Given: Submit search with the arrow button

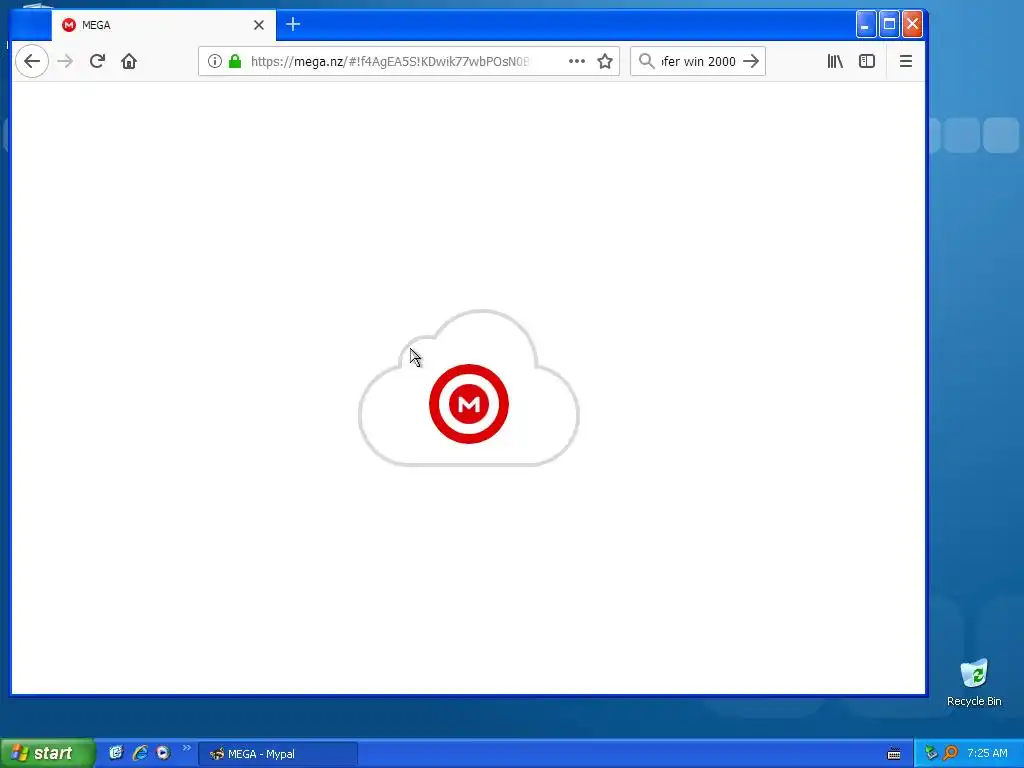Looking at the screenshot, I should [752, 61].
